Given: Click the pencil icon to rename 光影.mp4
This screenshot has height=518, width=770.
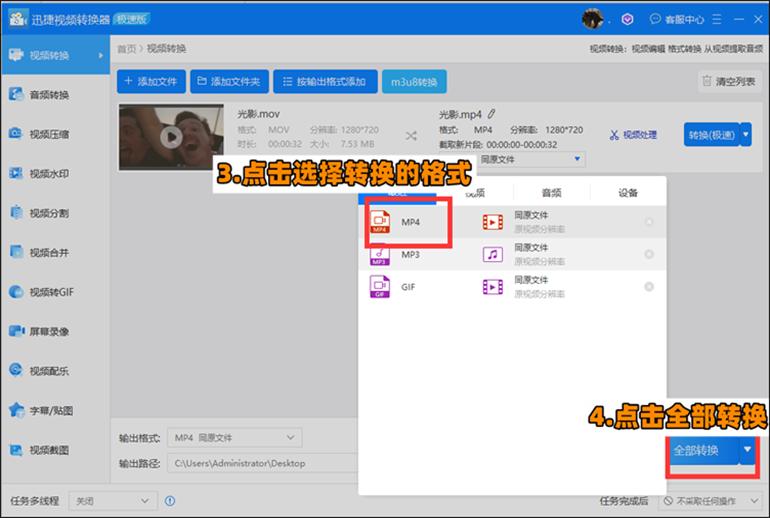Looking at the screenshot, I should 492,114.
